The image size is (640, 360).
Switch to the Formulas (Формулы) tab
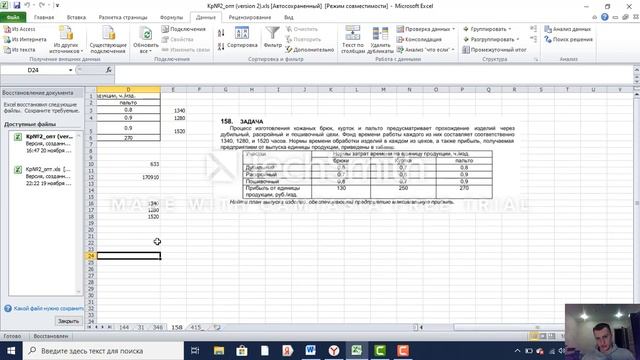click(x=171, y=18)
